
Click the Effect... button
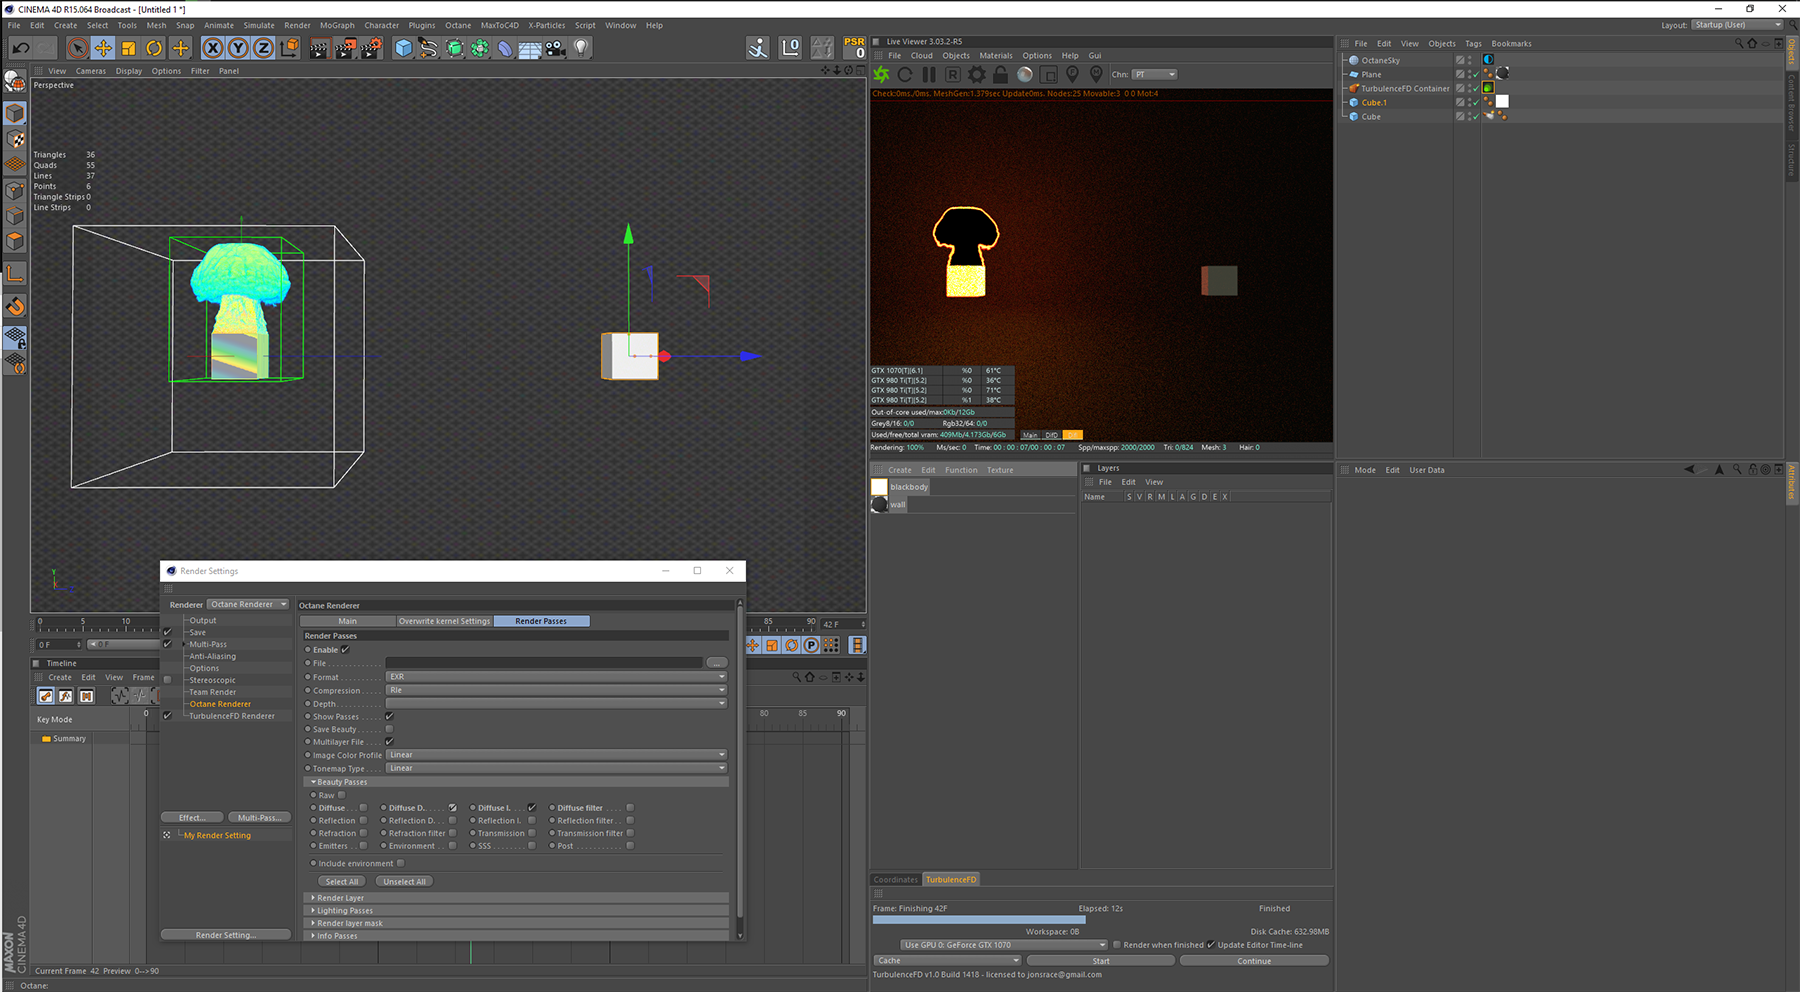192,818
